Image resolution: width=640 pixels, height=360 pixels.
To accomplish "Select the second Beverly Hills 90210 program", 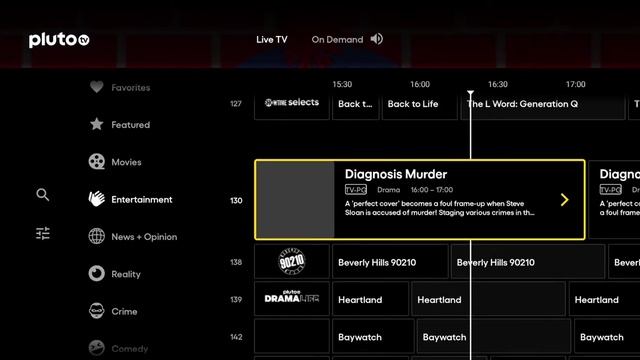I will (528, 261).
